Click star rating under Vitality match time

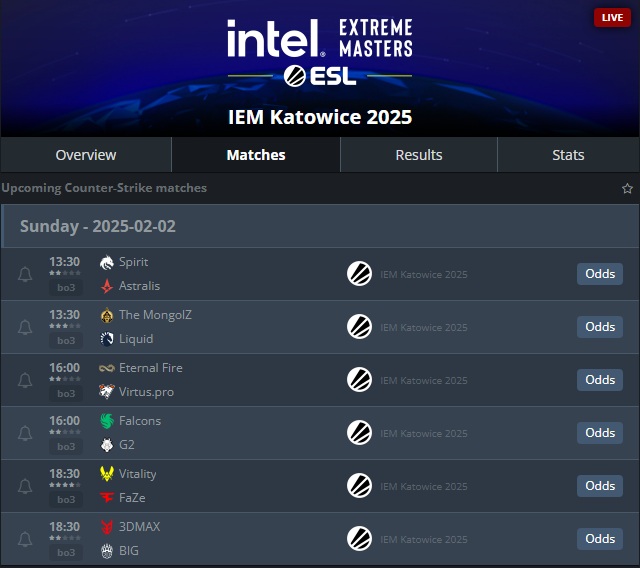click(65, 485)
